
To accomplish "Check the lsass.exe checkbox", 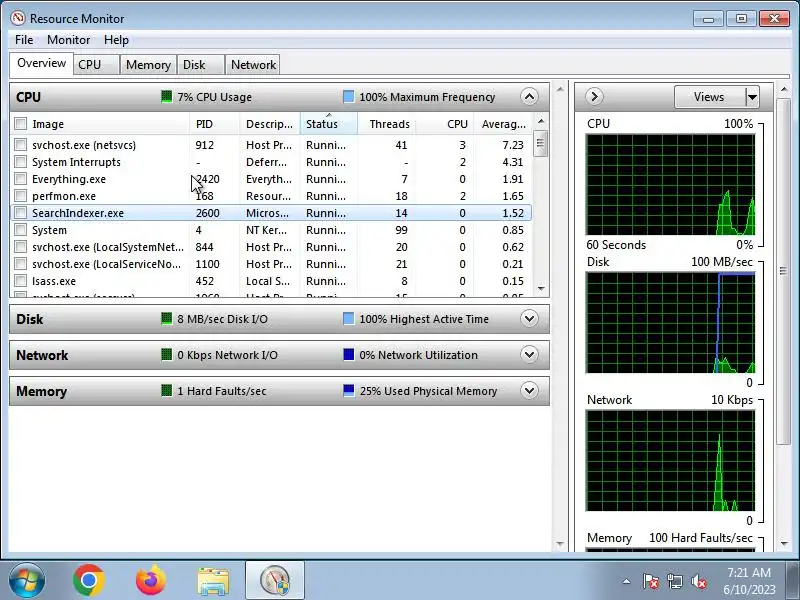I will click(20, 281).
